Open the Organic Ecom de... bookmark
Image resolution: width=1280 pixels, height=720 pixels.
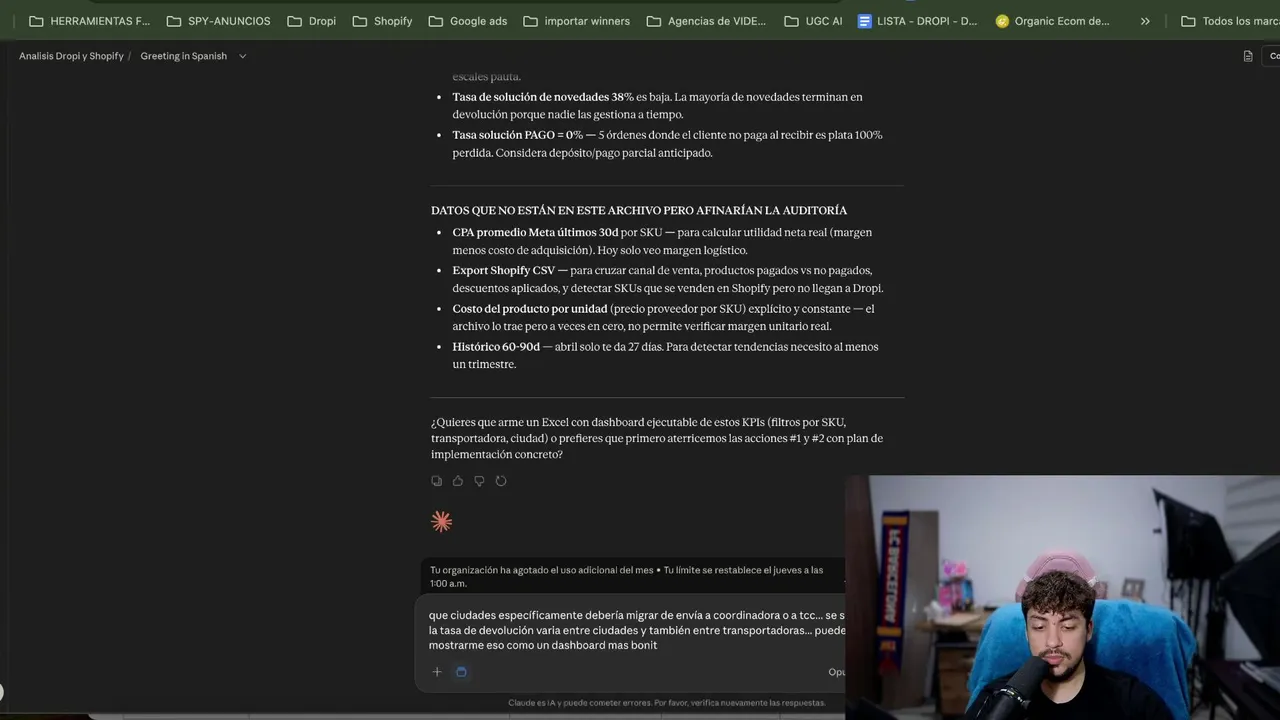[x=1053, y=21]
